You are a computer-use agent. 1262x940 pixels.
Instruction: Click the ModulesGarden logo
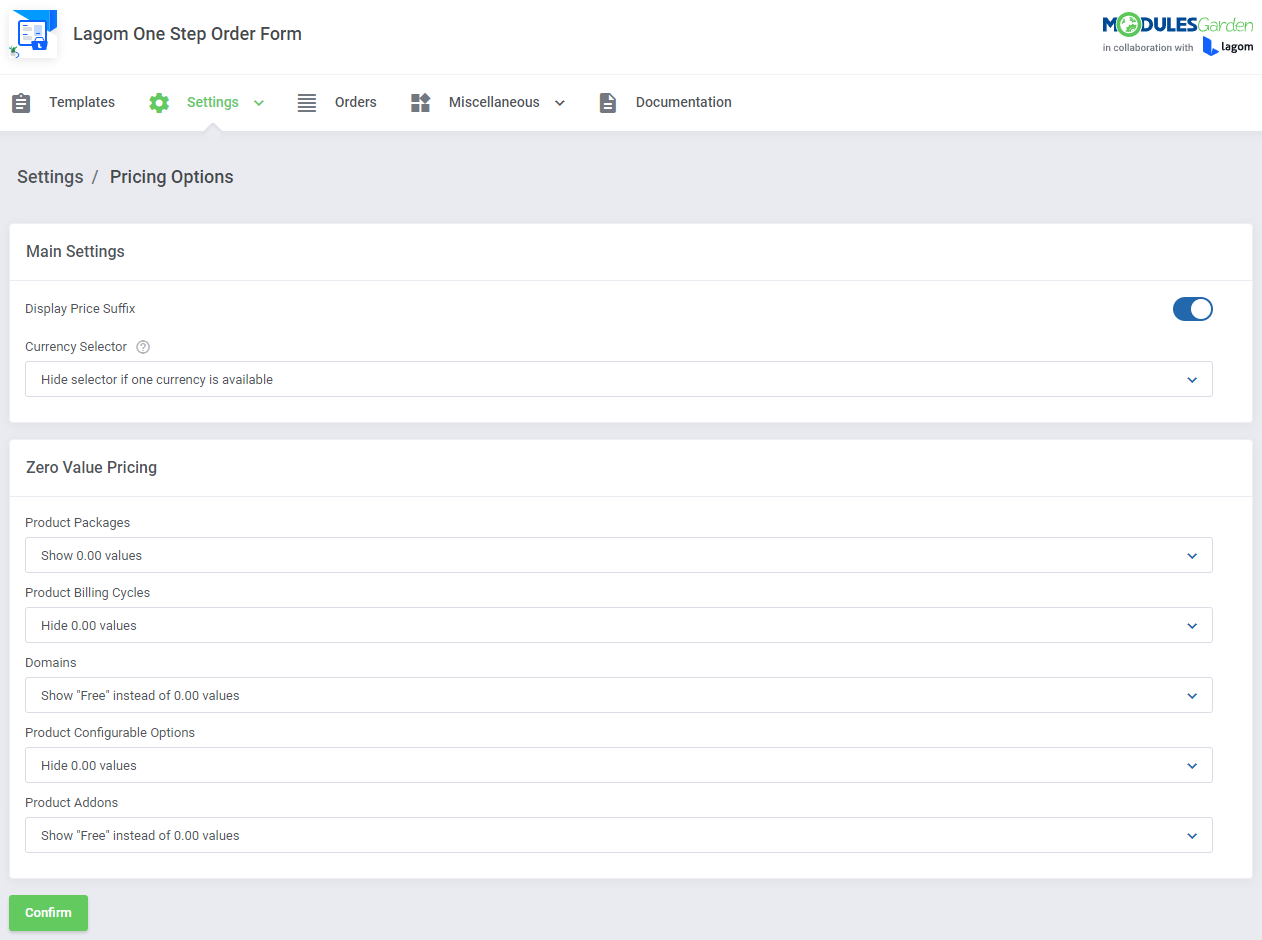coord(1178,24)
